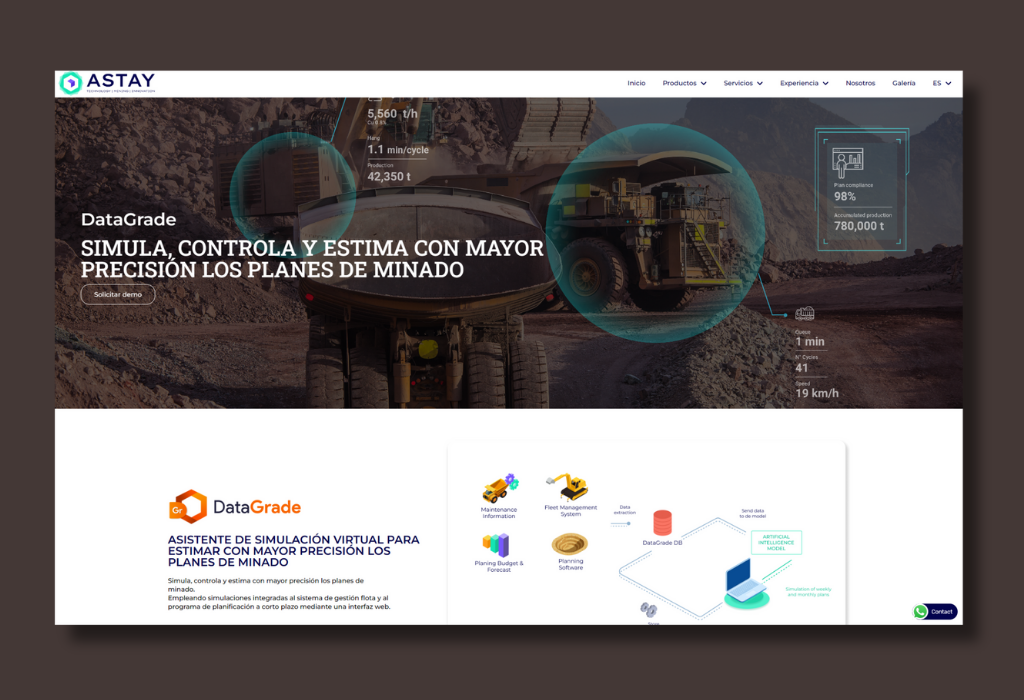
Task: Select the Fleet Management System excavator icon
Action: (x=569, y=487)
